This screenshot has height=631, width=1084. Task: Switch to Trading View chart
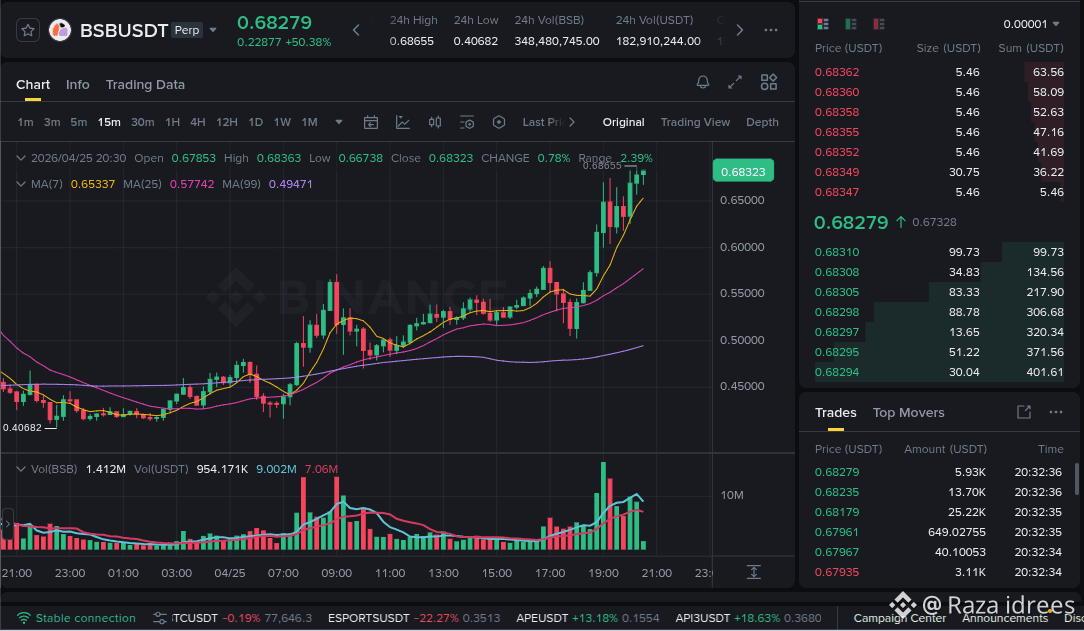point(695,122)
